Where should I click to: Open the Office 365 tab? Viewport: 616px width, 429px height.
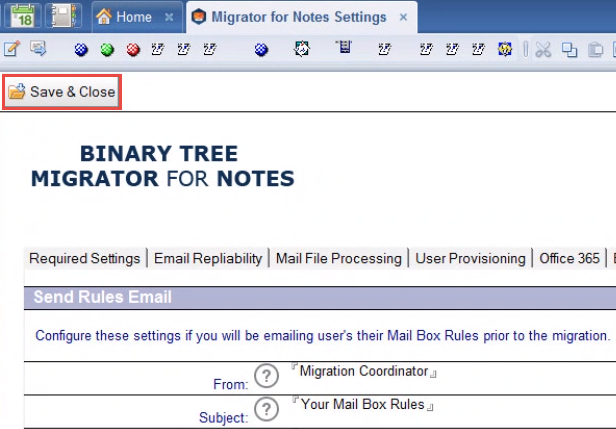569,258
